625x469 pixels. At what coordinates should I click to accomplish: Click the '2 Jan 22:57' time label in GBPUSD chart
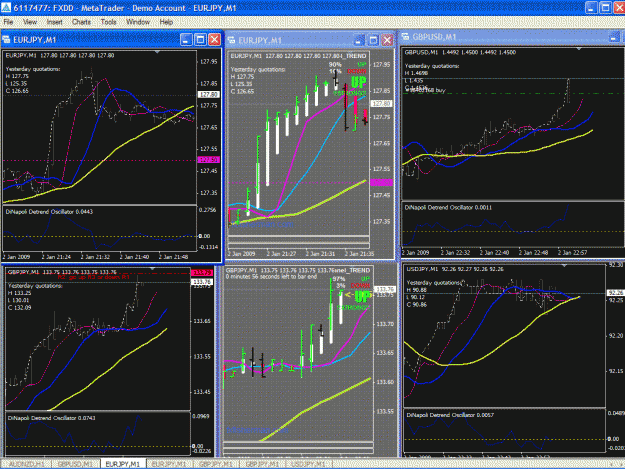[x=572, y=253]
